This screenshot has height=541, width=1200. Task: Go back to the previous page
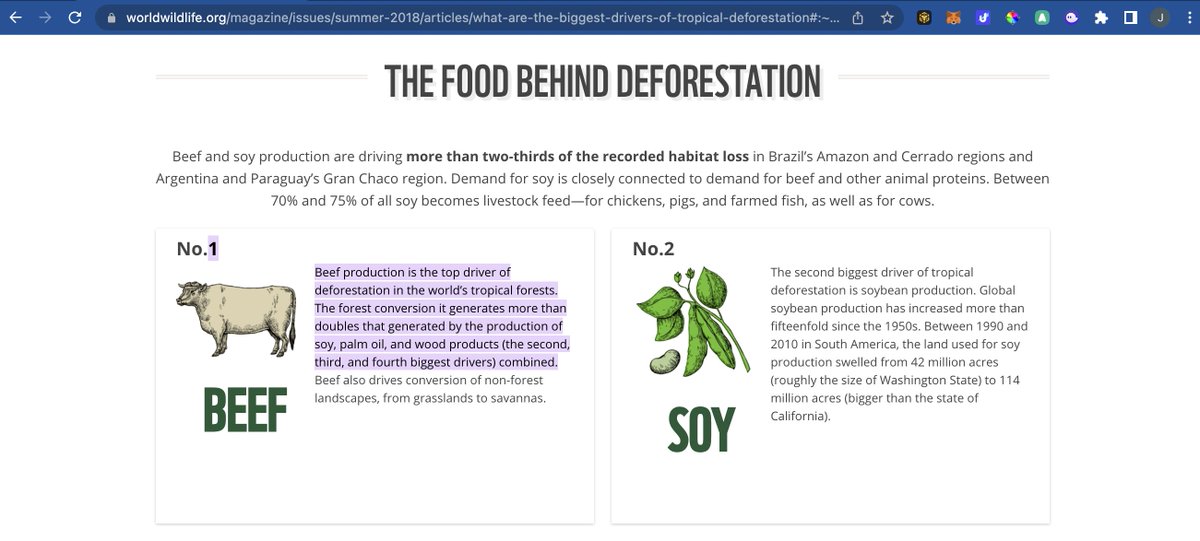[x=16, y=17]
